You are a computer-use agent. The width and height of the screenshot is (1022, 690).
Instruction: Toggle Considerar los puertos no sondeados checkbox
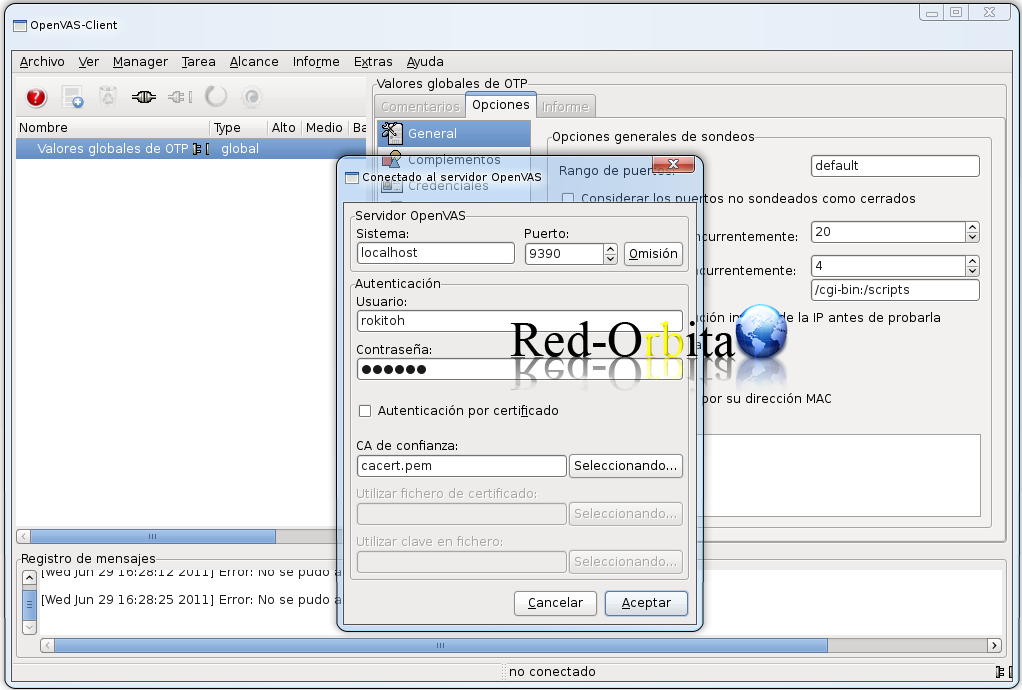[568, 199]
